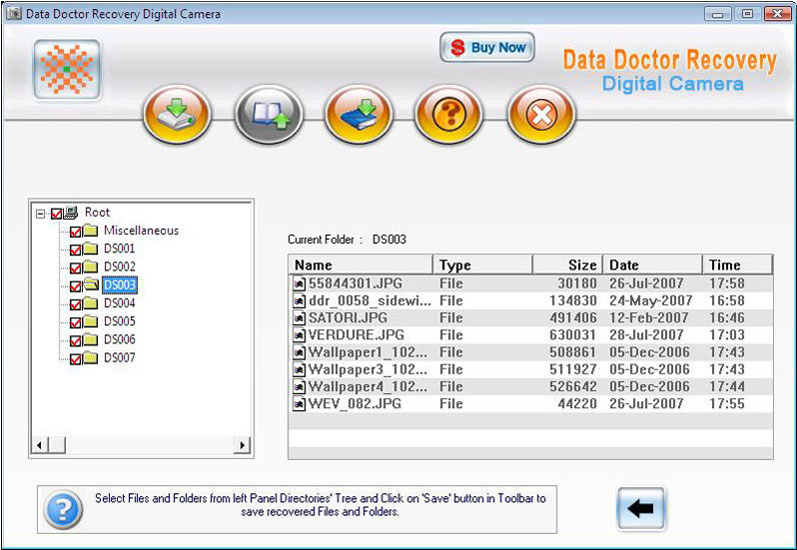Sort by Name column header
Screen dimensions: 797x550
tap(360, 265)
